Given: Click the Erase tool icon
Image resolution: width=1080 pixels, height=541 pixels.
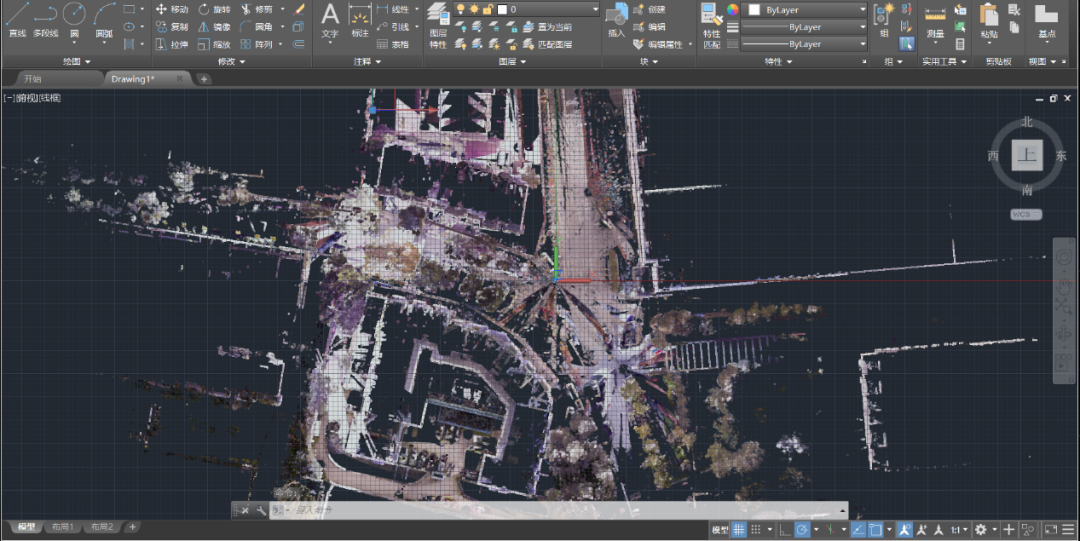Looking at the screenshot, I should click(x=299, y=10).
